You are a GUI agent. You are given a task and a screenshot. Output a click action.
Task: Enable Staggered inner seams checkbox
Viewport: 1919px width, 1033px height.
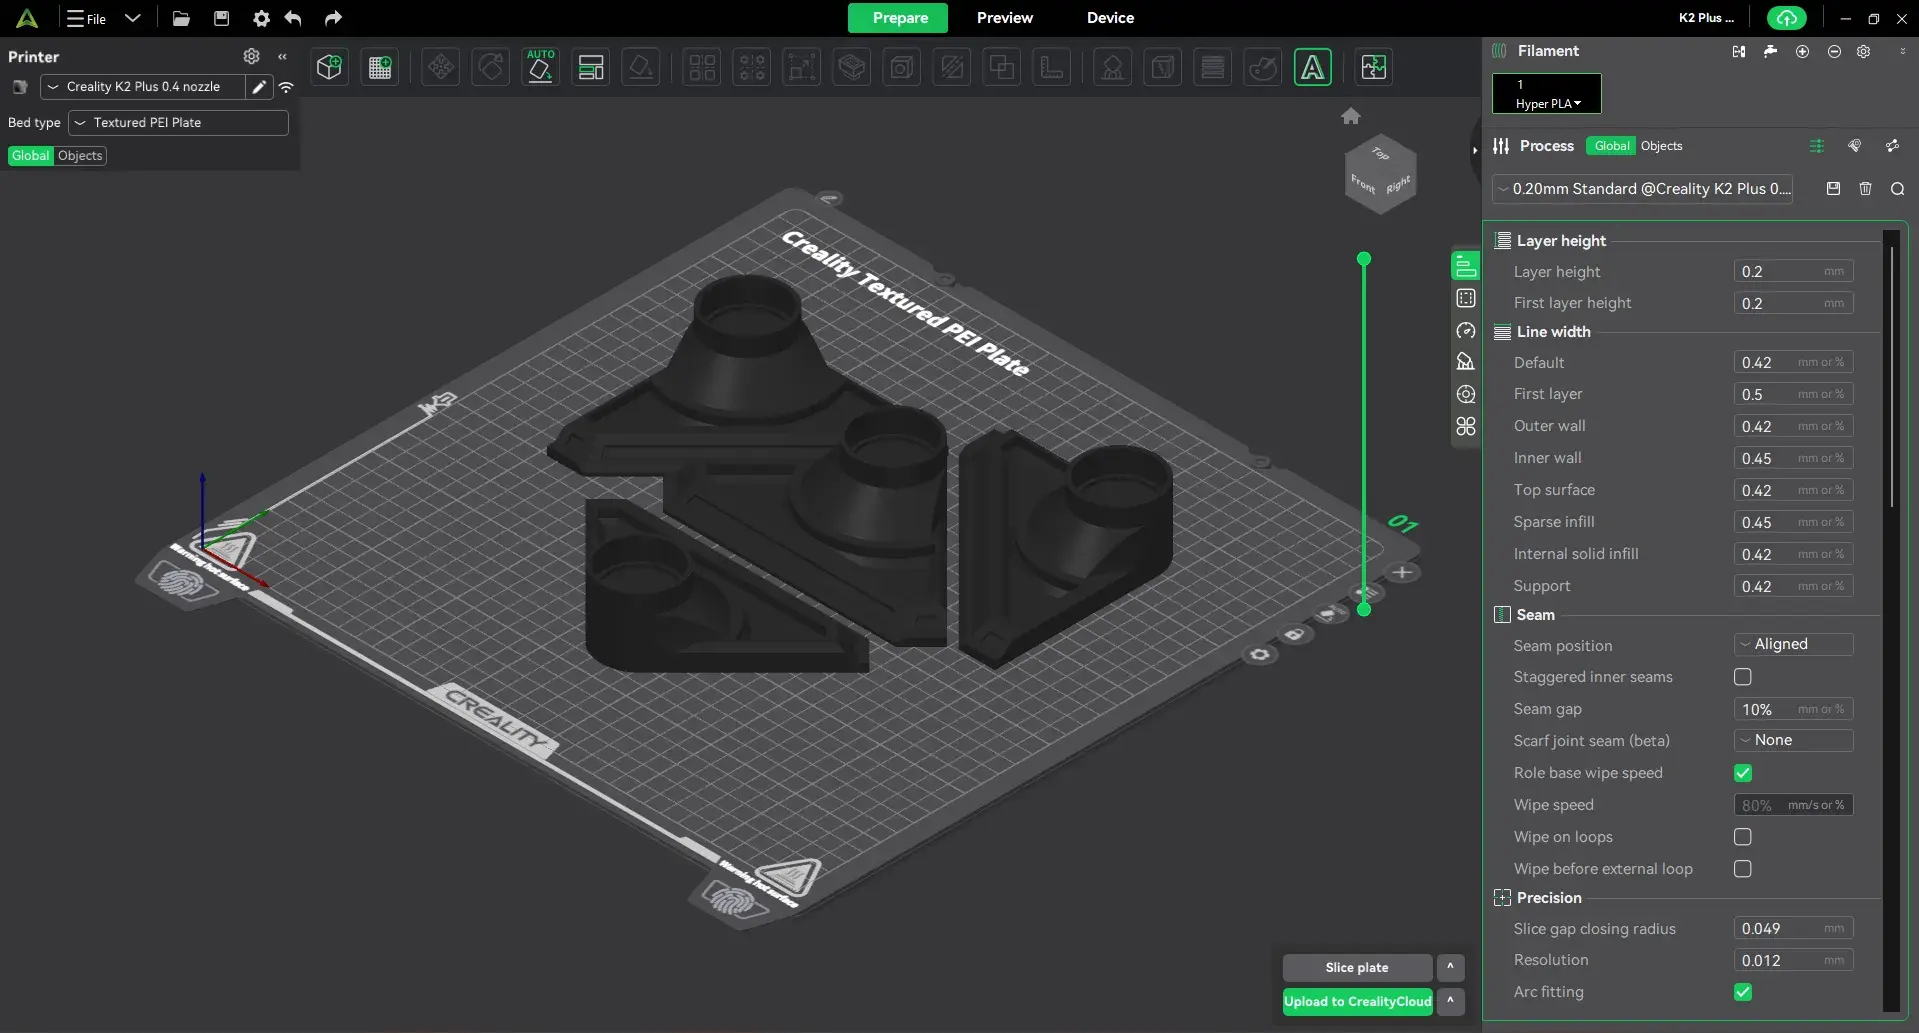pyautogui.click(x=1743, y=677)
